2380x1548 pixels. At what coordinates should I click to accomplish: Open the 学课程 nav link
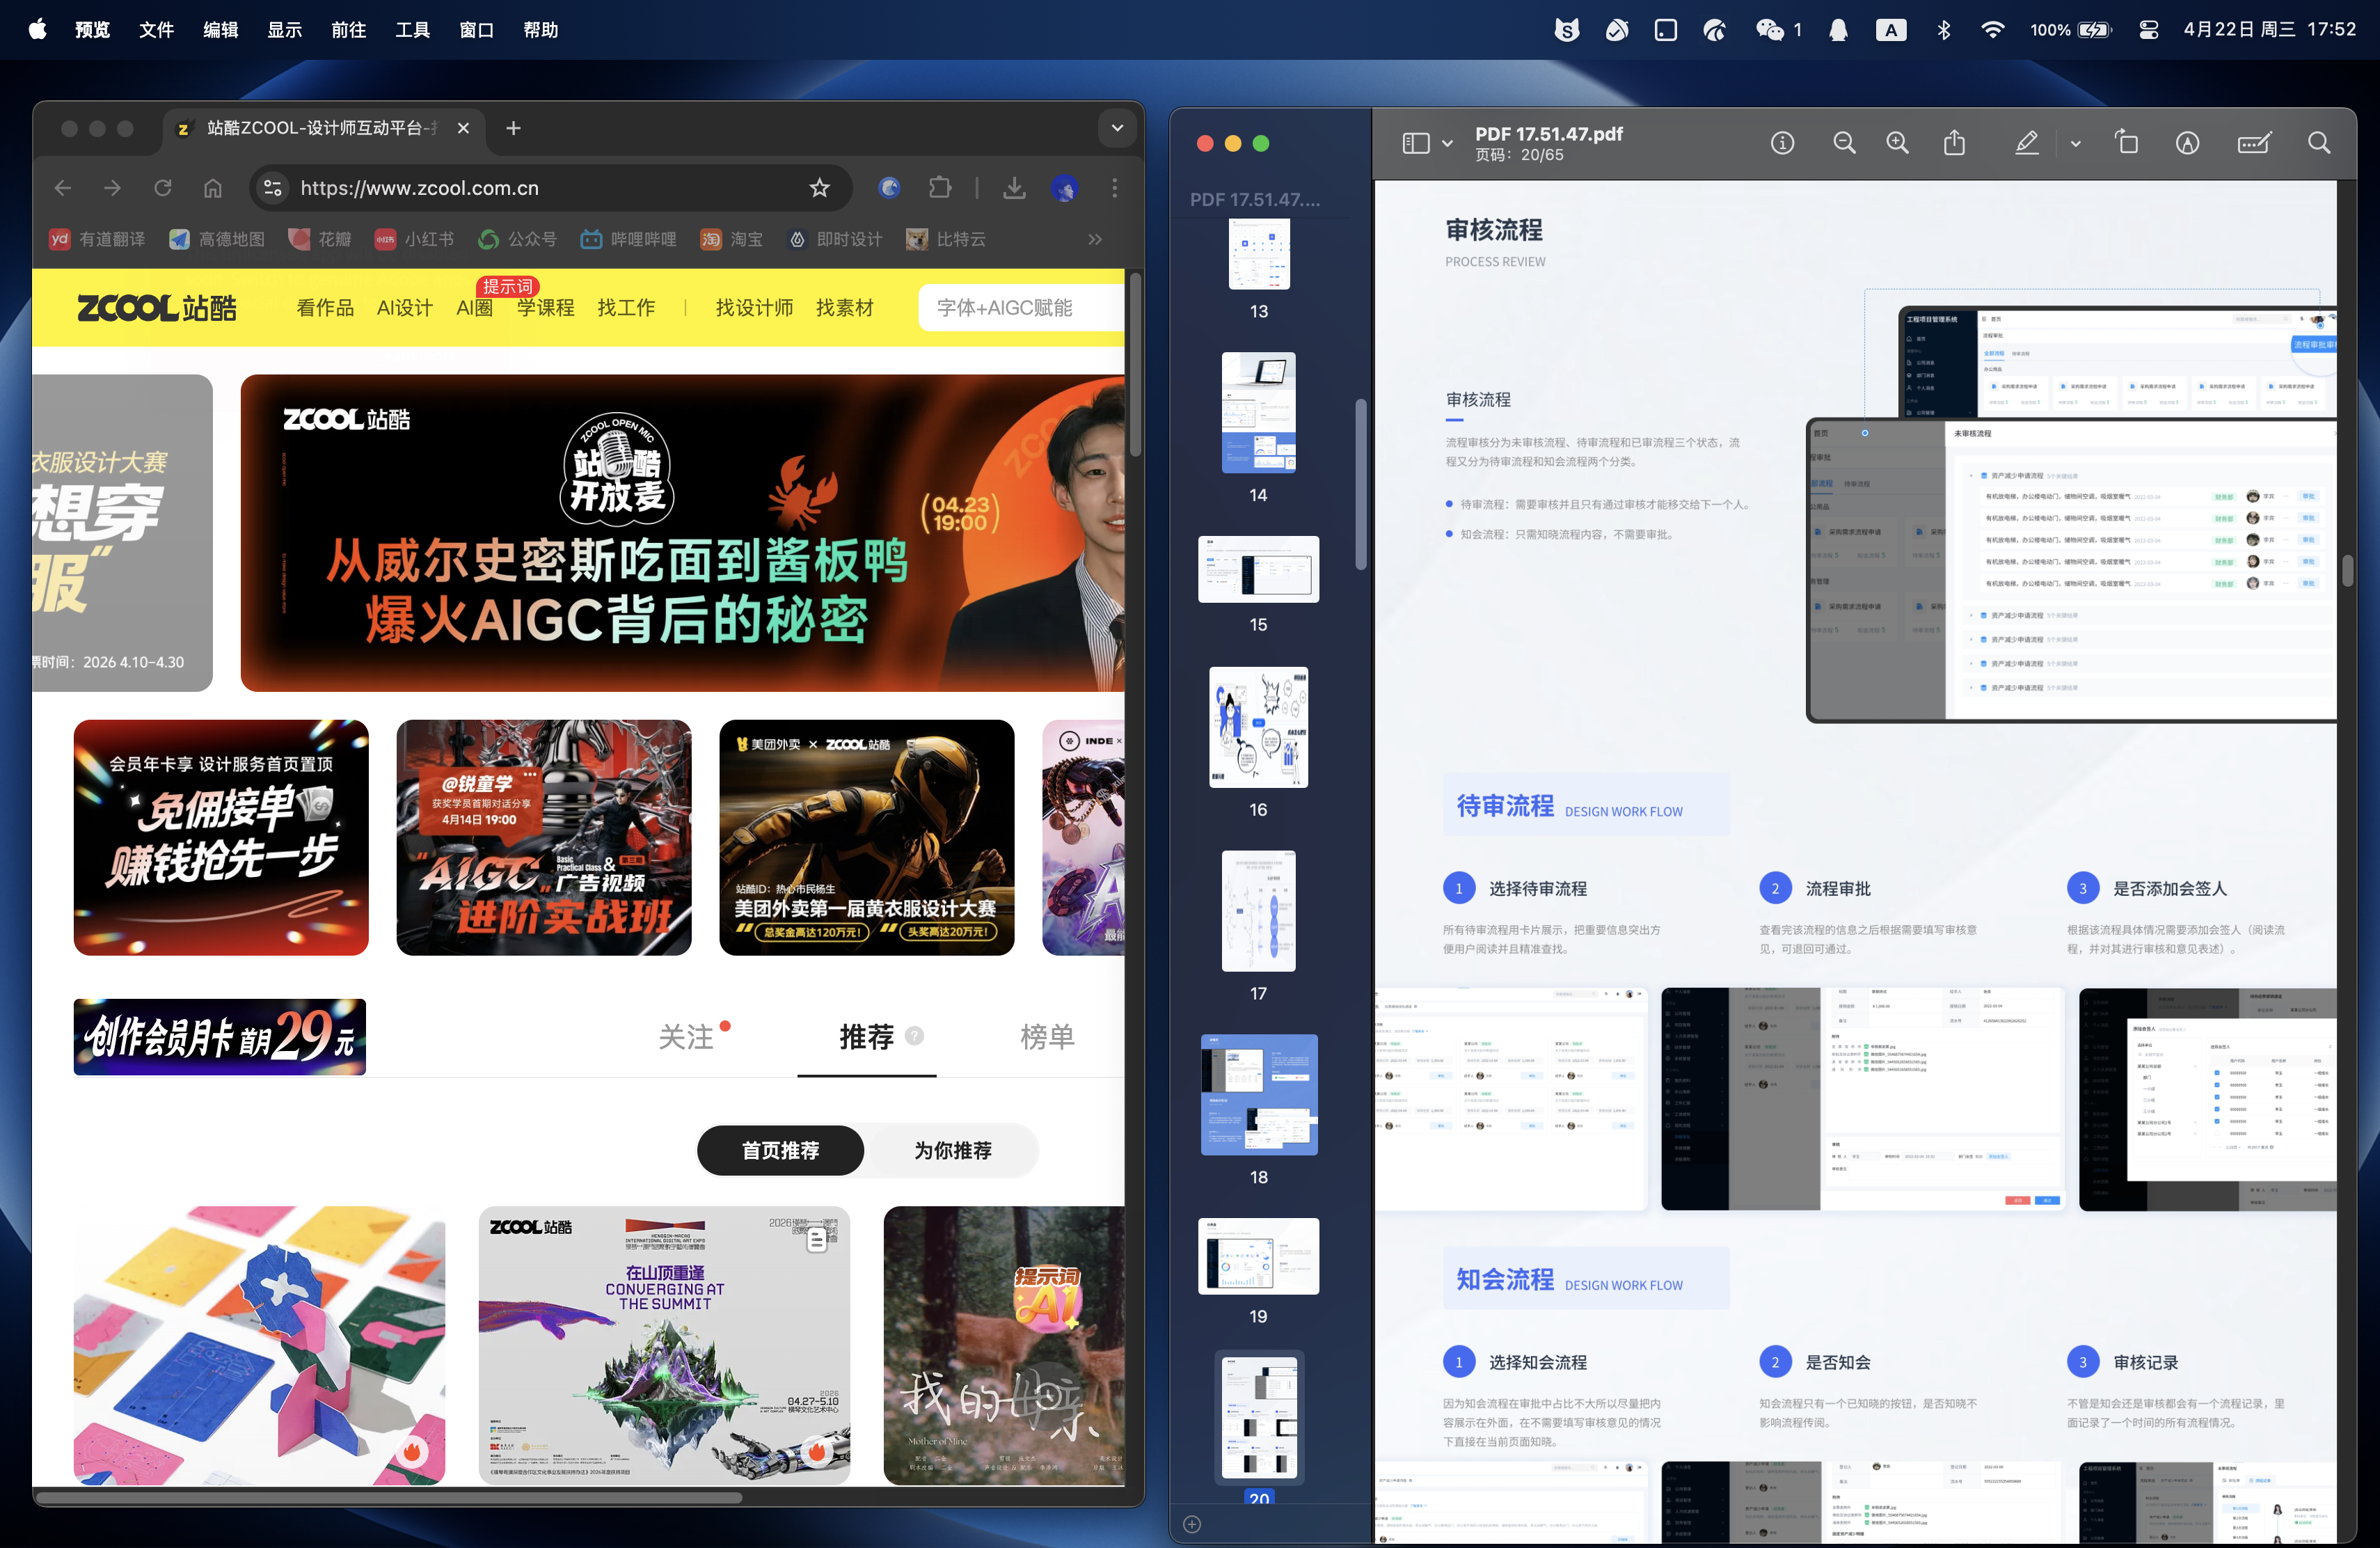click(546, 308)
